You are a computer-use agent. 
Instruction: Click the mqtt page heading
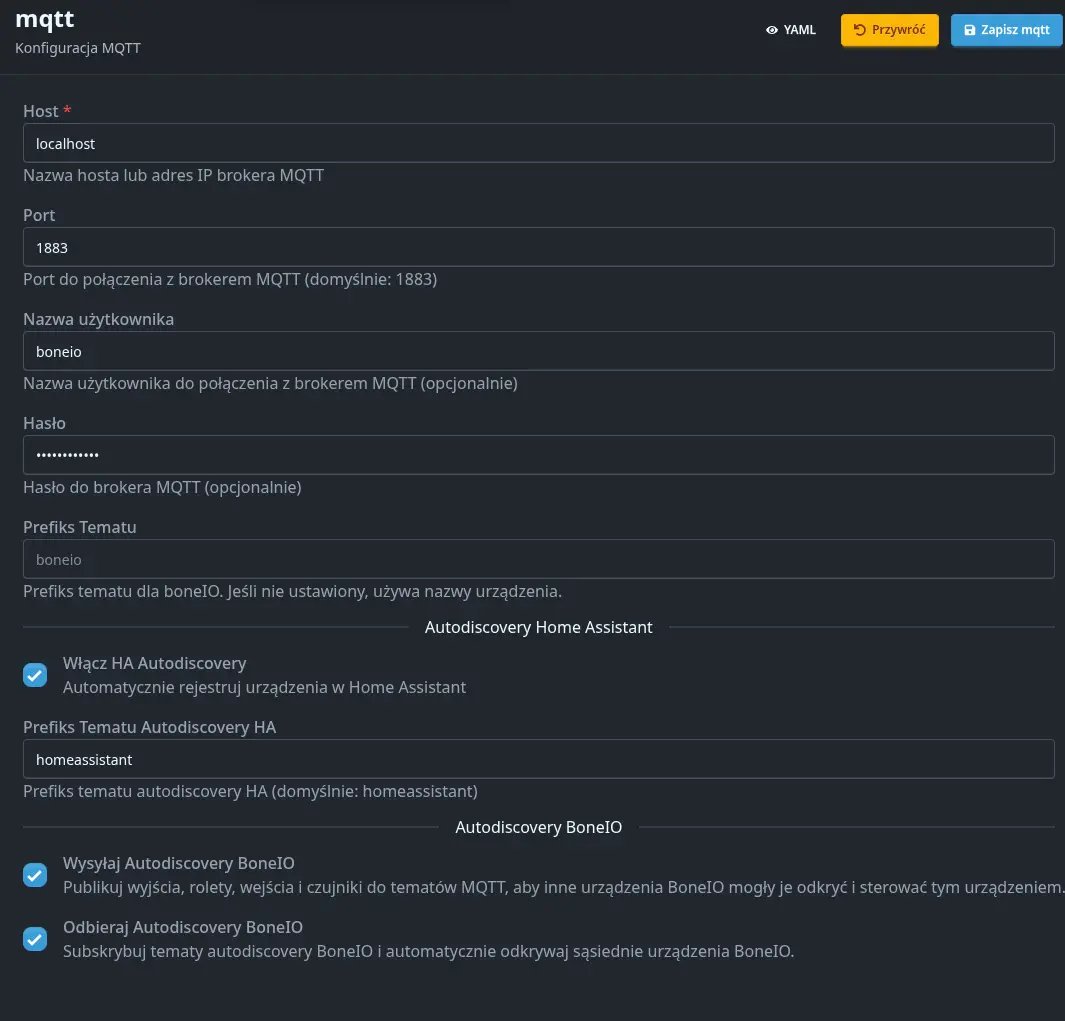click(45, 18)
